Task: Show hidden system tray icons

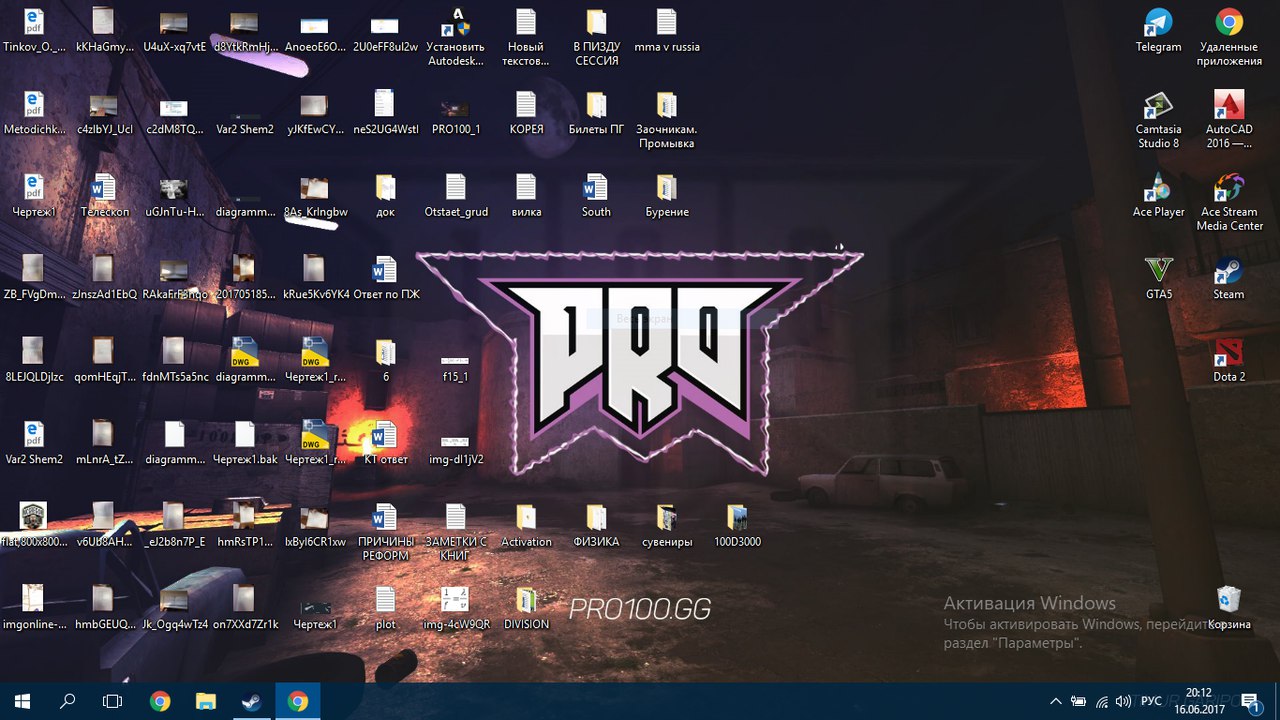Action: tap(1055, 701)
